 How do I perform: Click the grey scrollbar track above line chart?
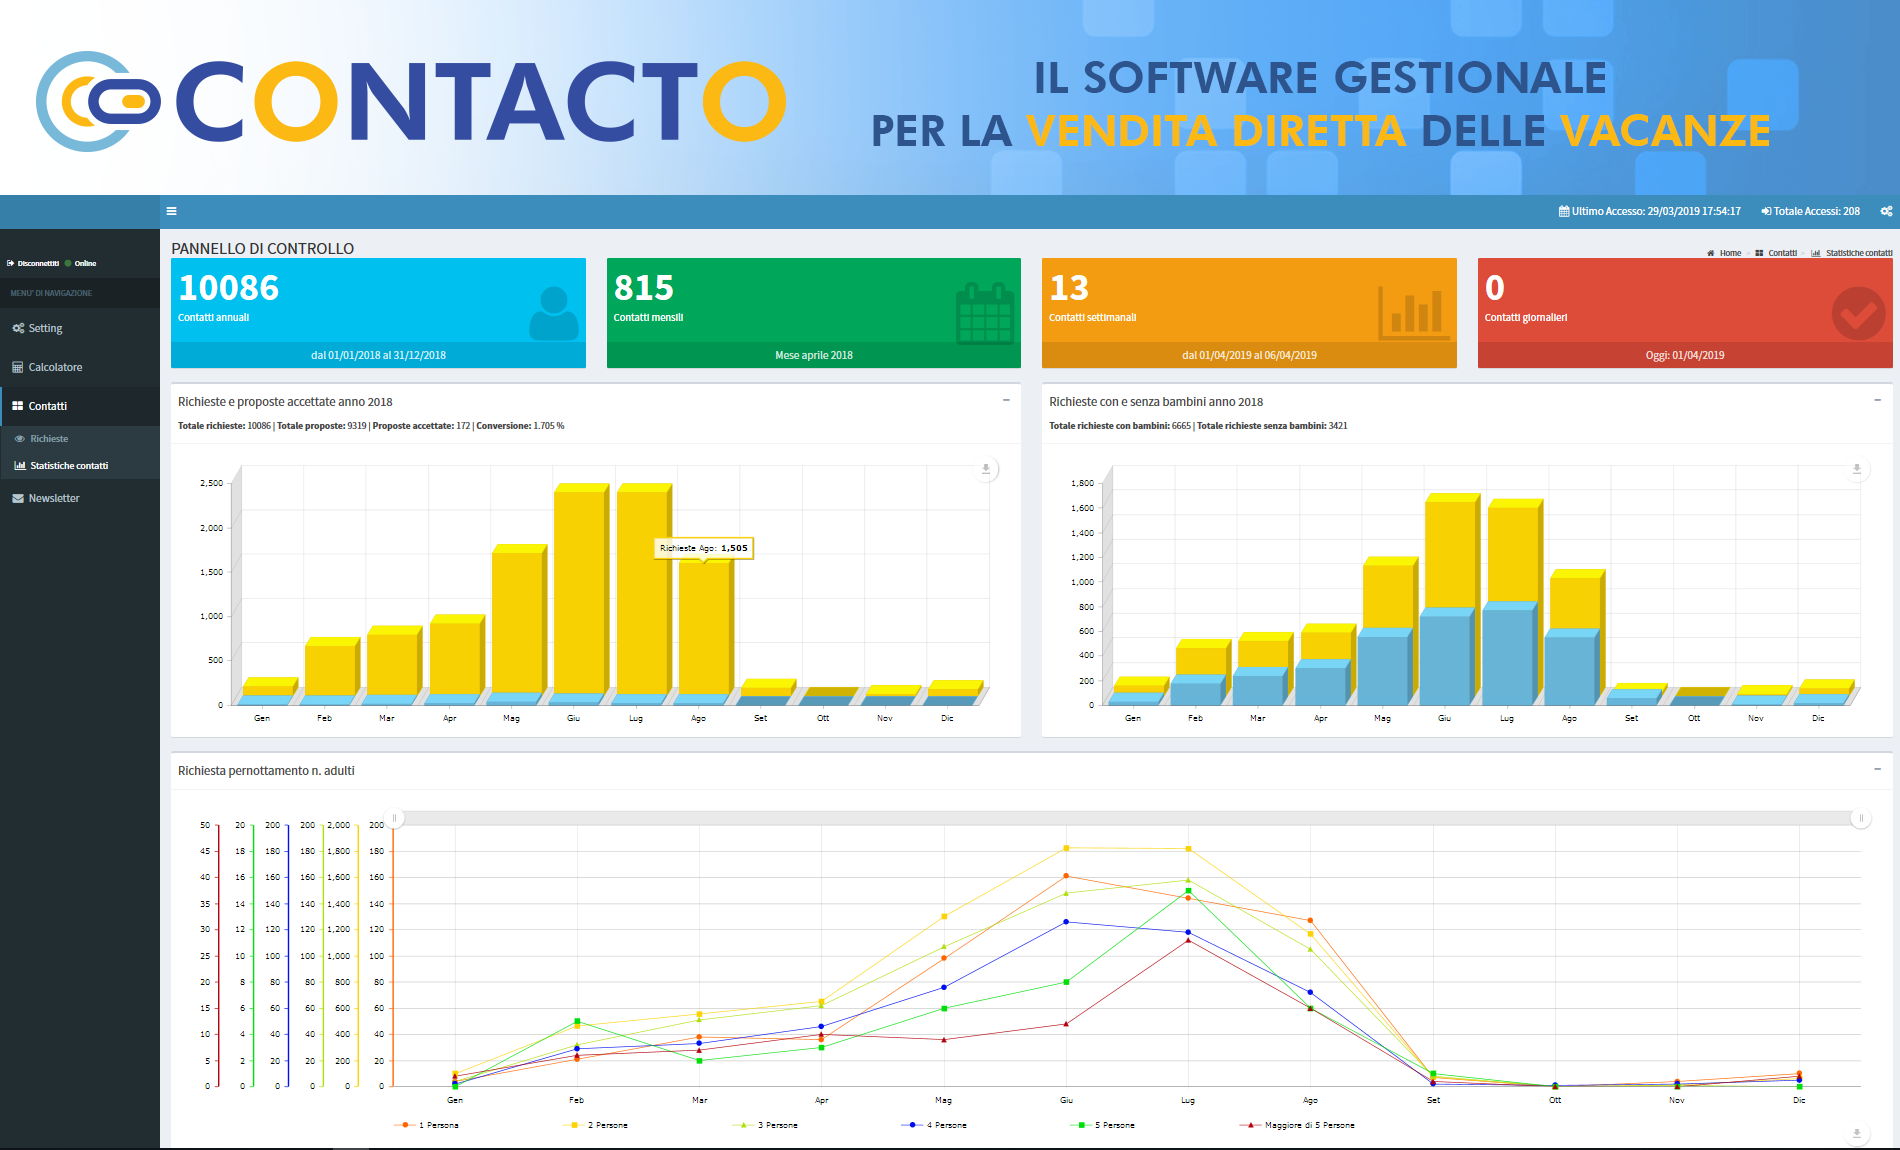click(1127, 818)
